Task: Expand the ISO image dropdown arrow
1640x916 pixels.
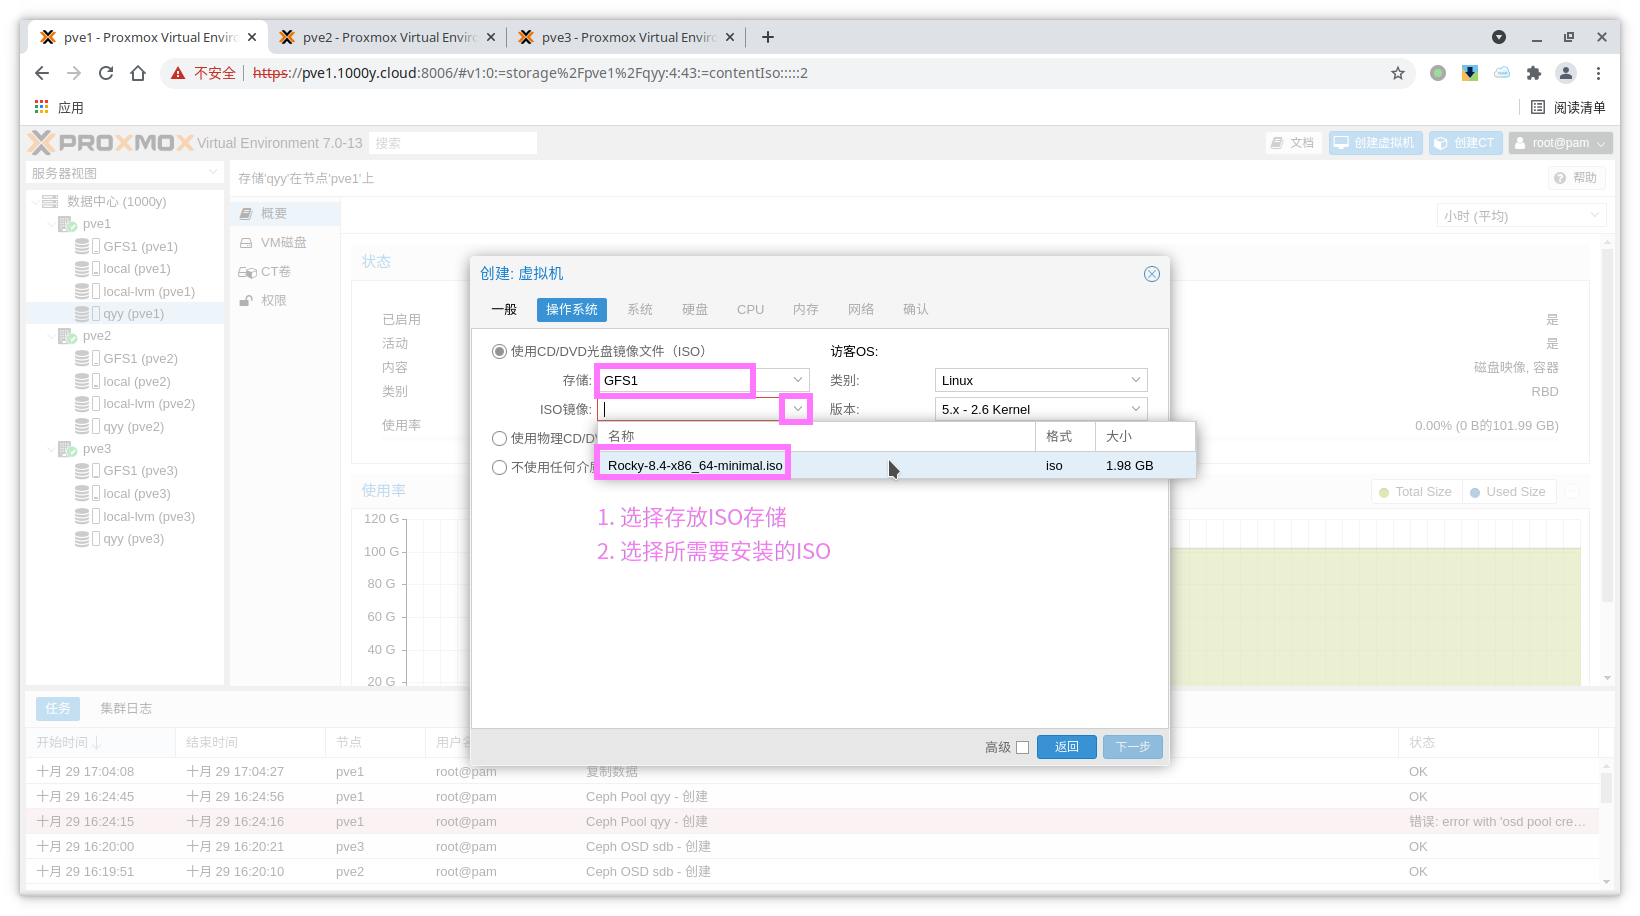Action: pos(797,409)
